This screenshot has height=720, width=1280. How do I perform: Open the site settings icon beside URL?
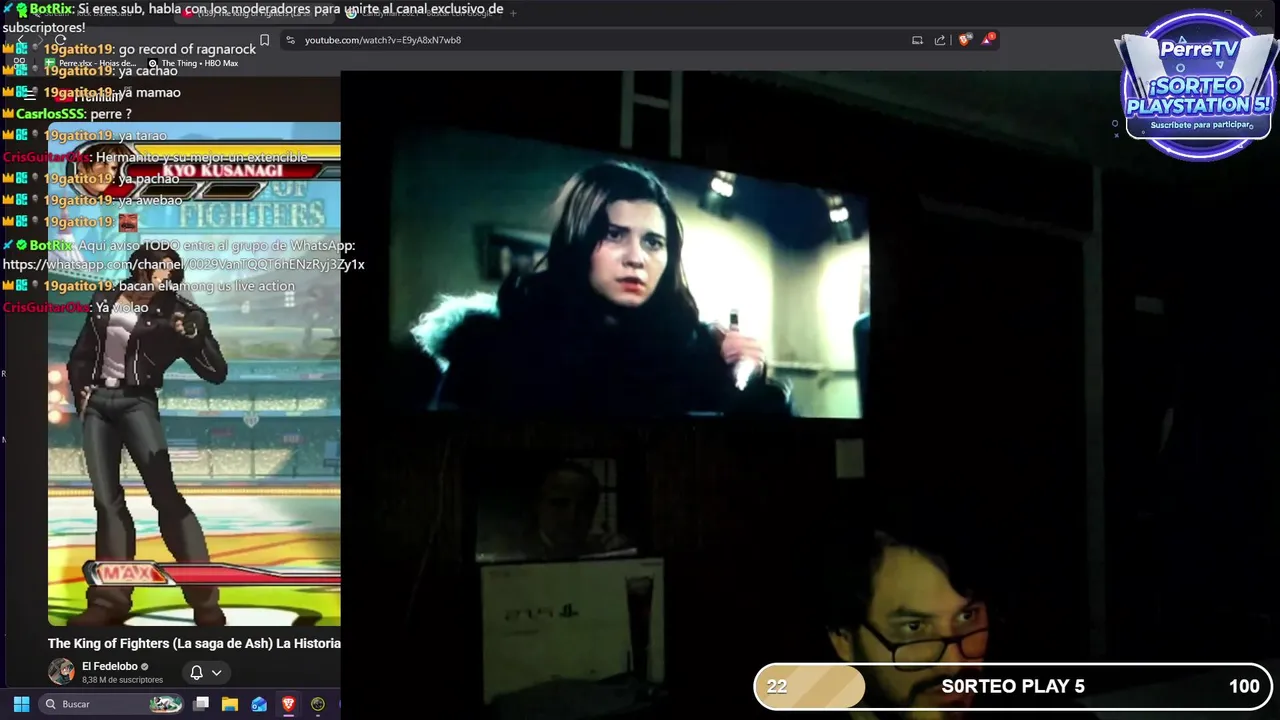[x=290, y=40]
